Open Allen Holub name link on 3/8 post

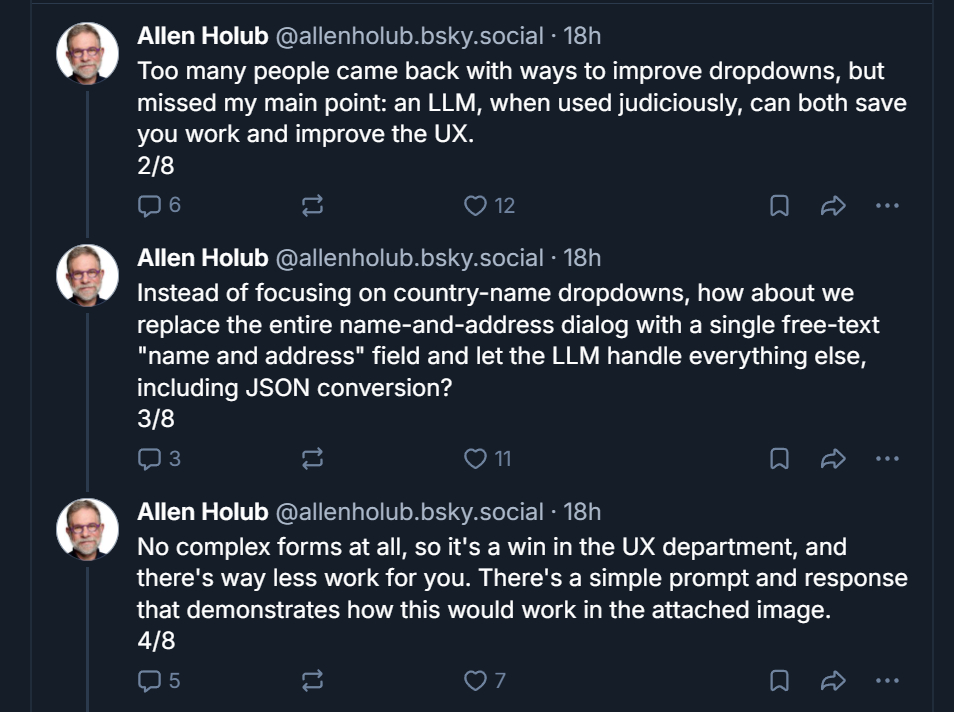(202, 258)
